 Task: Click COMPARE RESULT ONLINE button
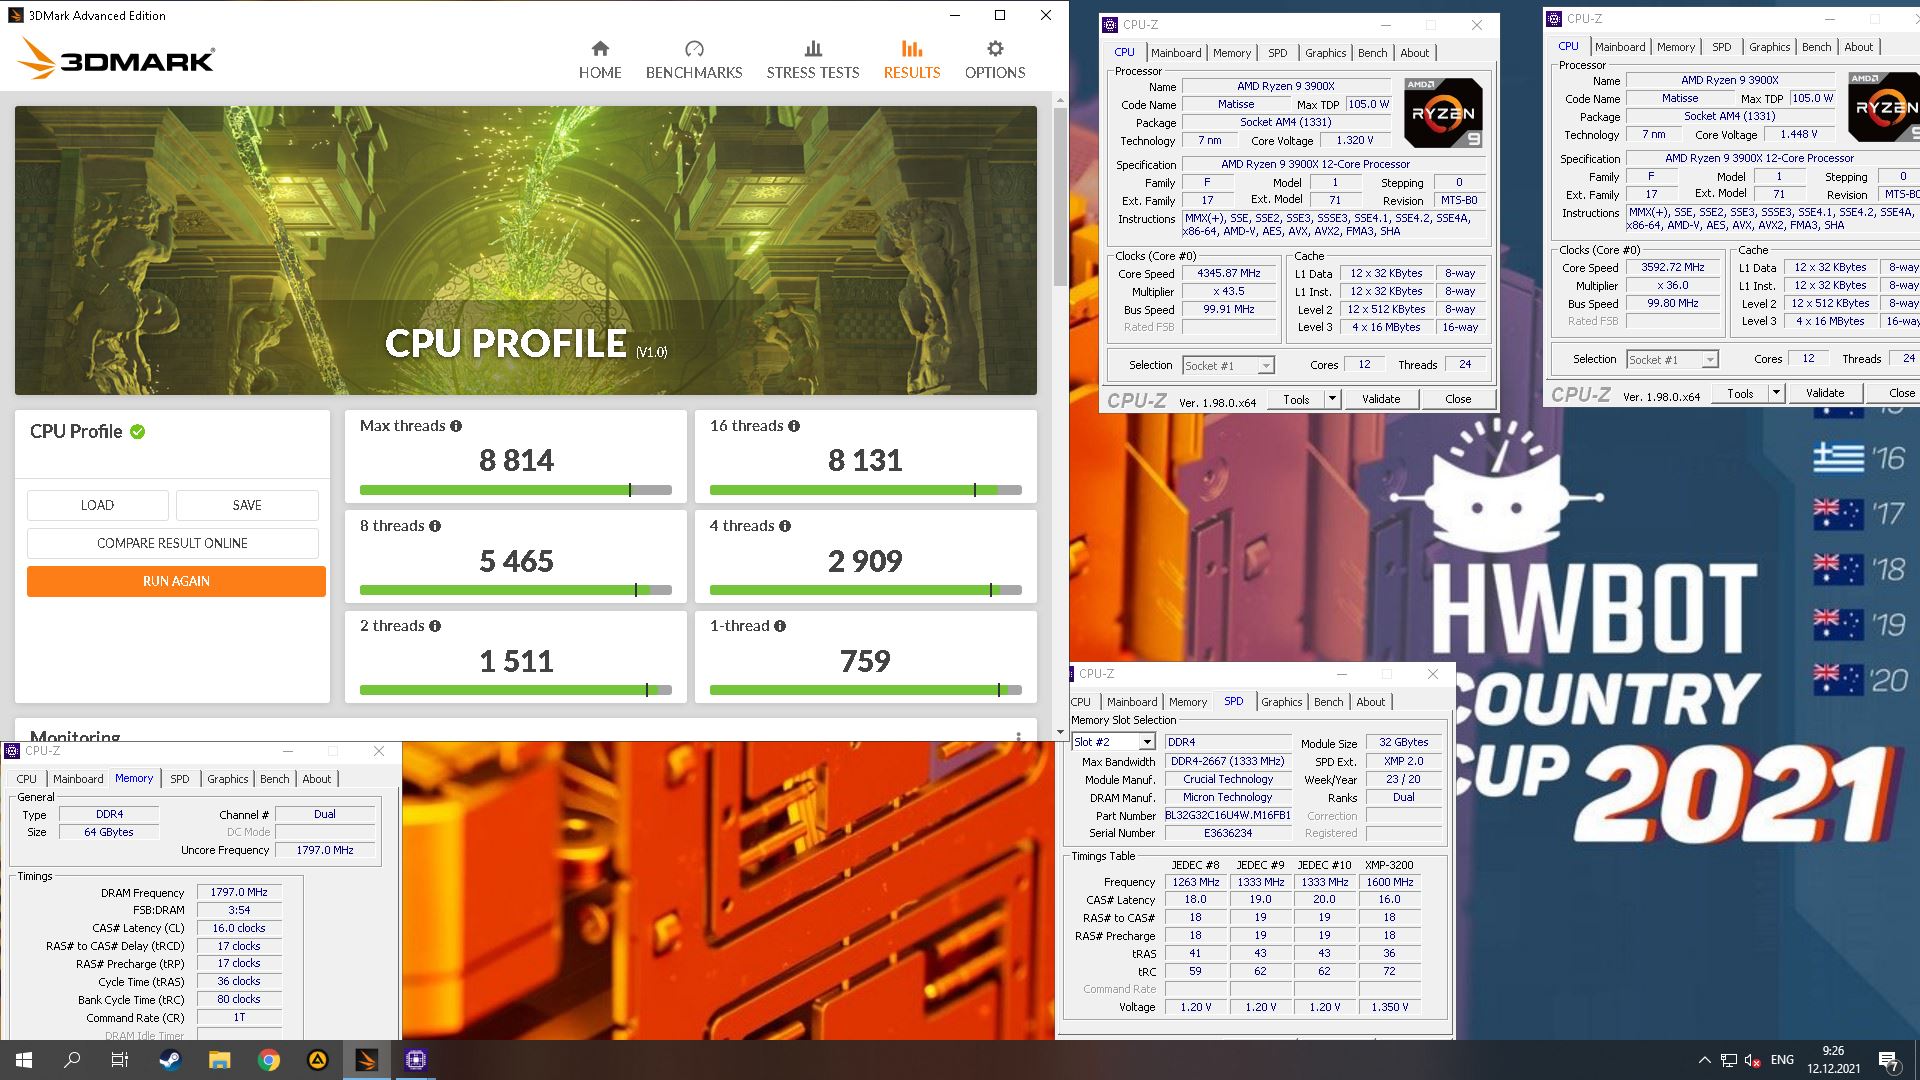pos(172,543)
